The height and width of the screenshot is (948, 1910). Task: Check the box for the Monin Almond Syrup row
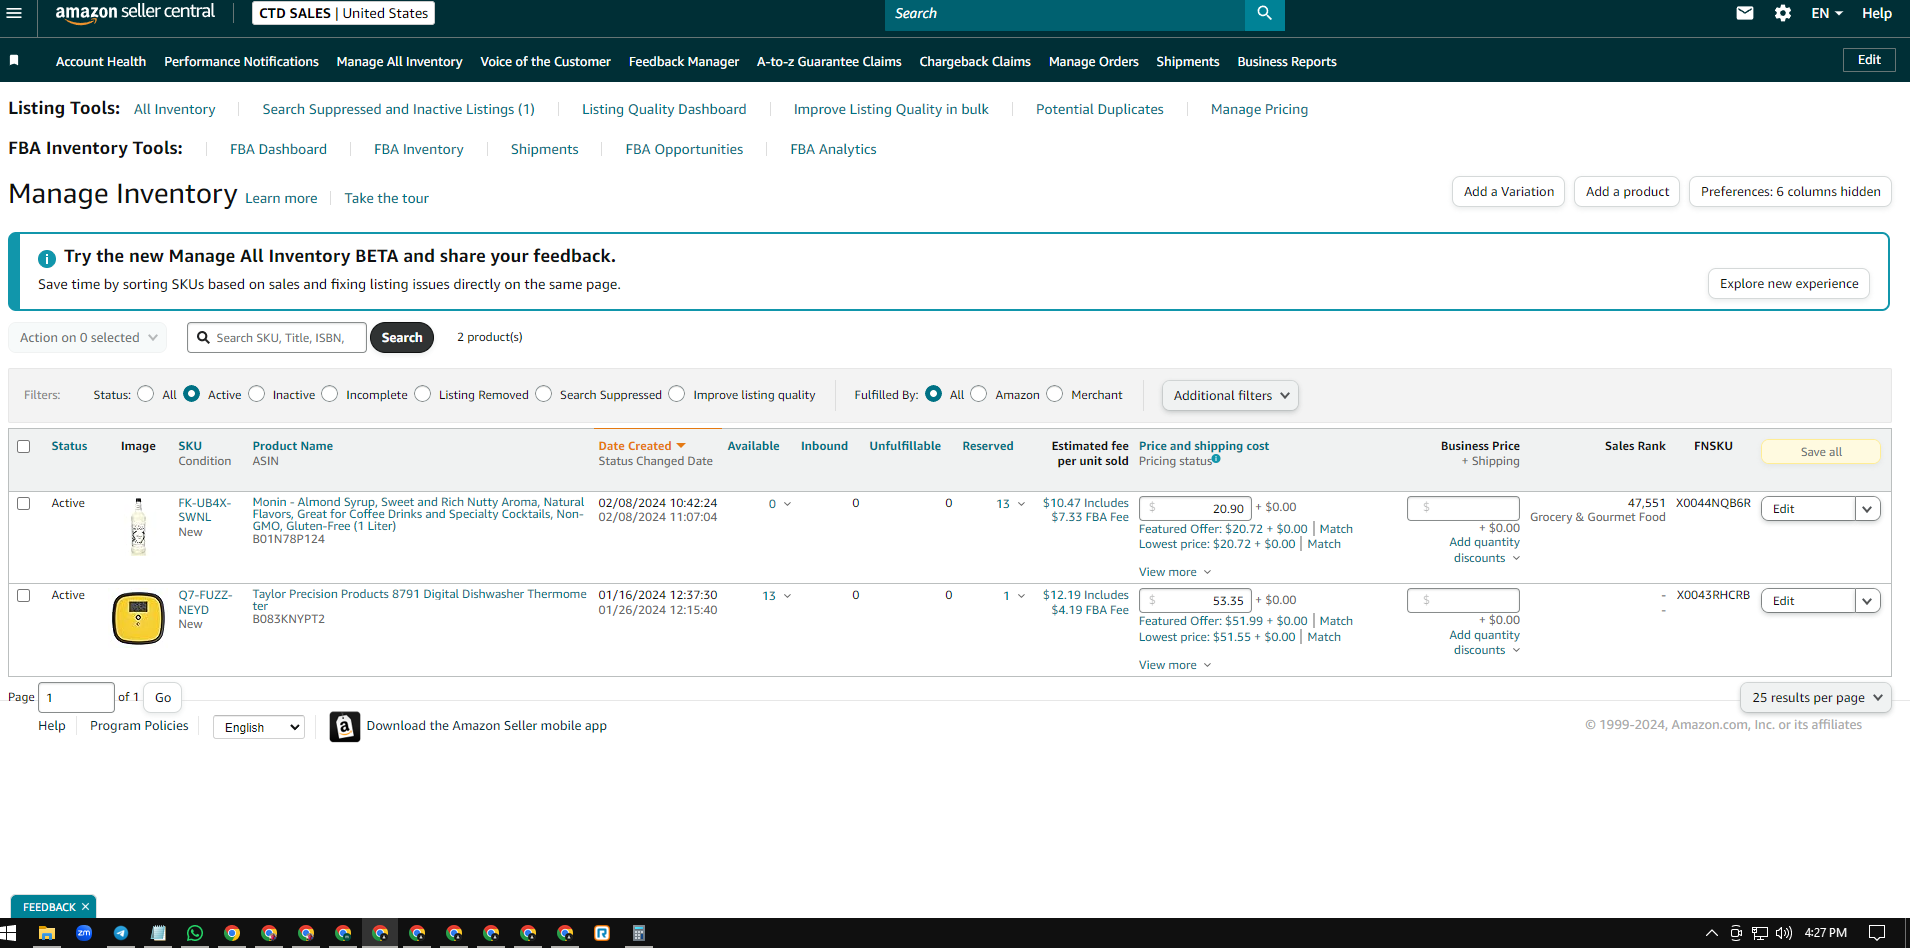(x=24, y=504)
